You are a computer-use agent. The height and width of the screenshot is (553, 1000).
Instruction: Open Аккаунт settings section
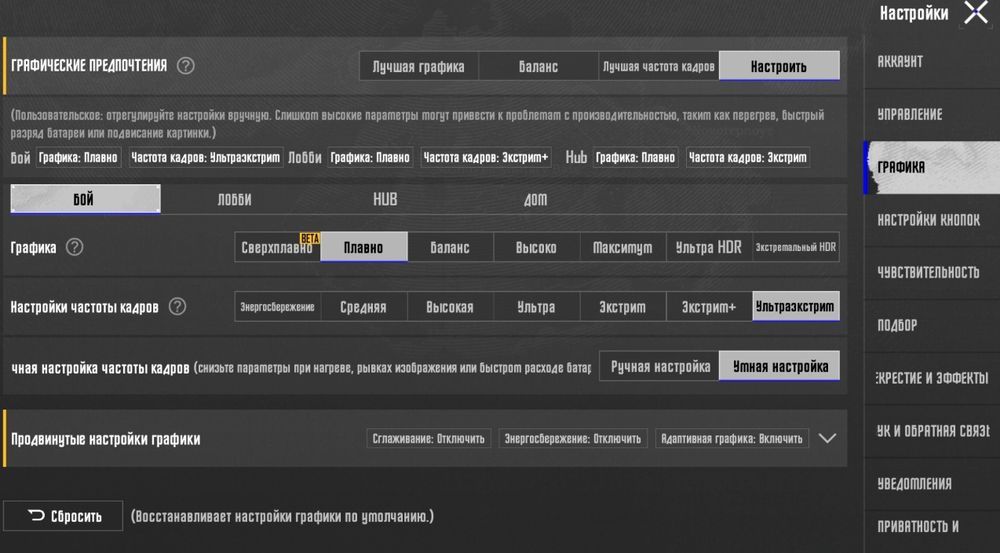[x=932, y=62]
